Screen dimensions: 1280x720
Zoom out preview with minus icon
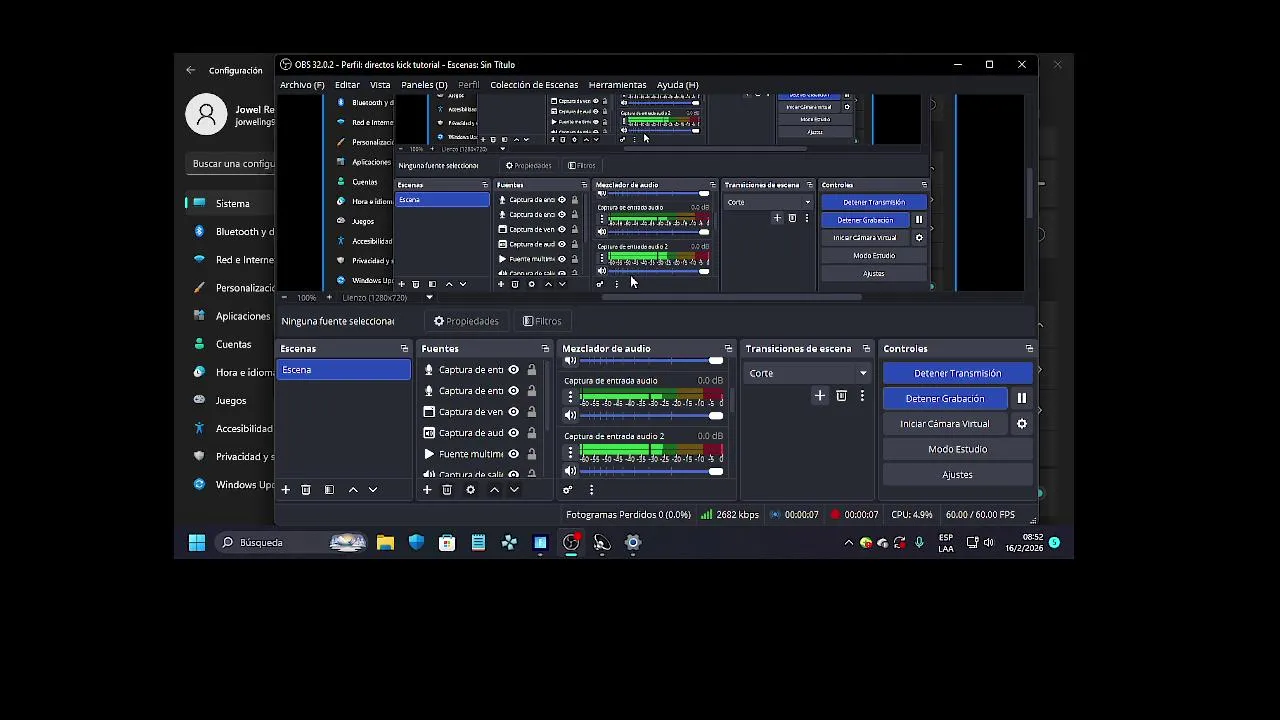point(284,297)
